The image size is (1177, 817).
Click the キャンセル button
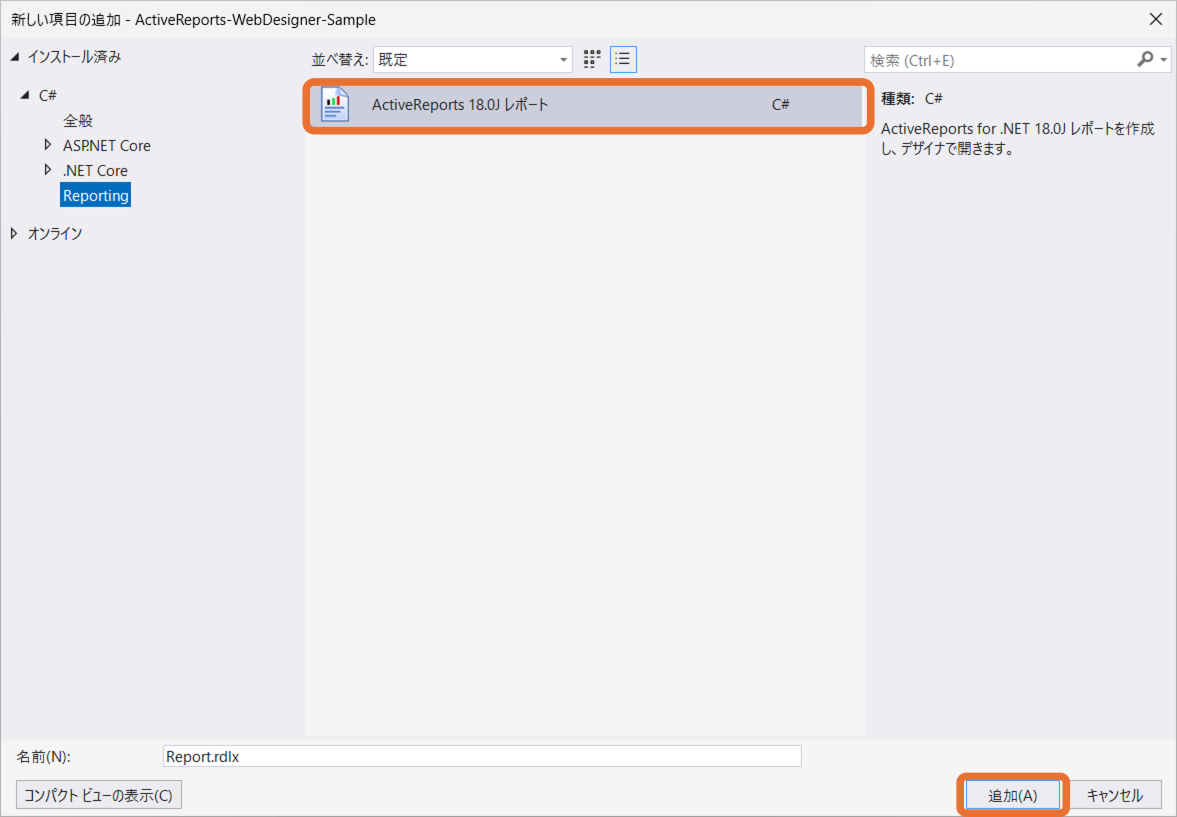pos(1115,795)
